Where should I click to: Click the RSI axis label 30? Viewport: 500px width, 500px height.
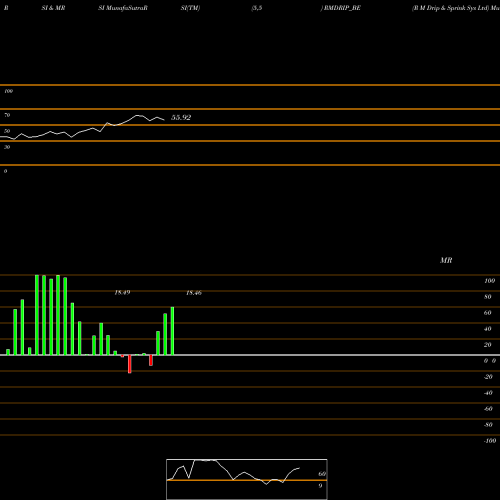coord(7,147)
